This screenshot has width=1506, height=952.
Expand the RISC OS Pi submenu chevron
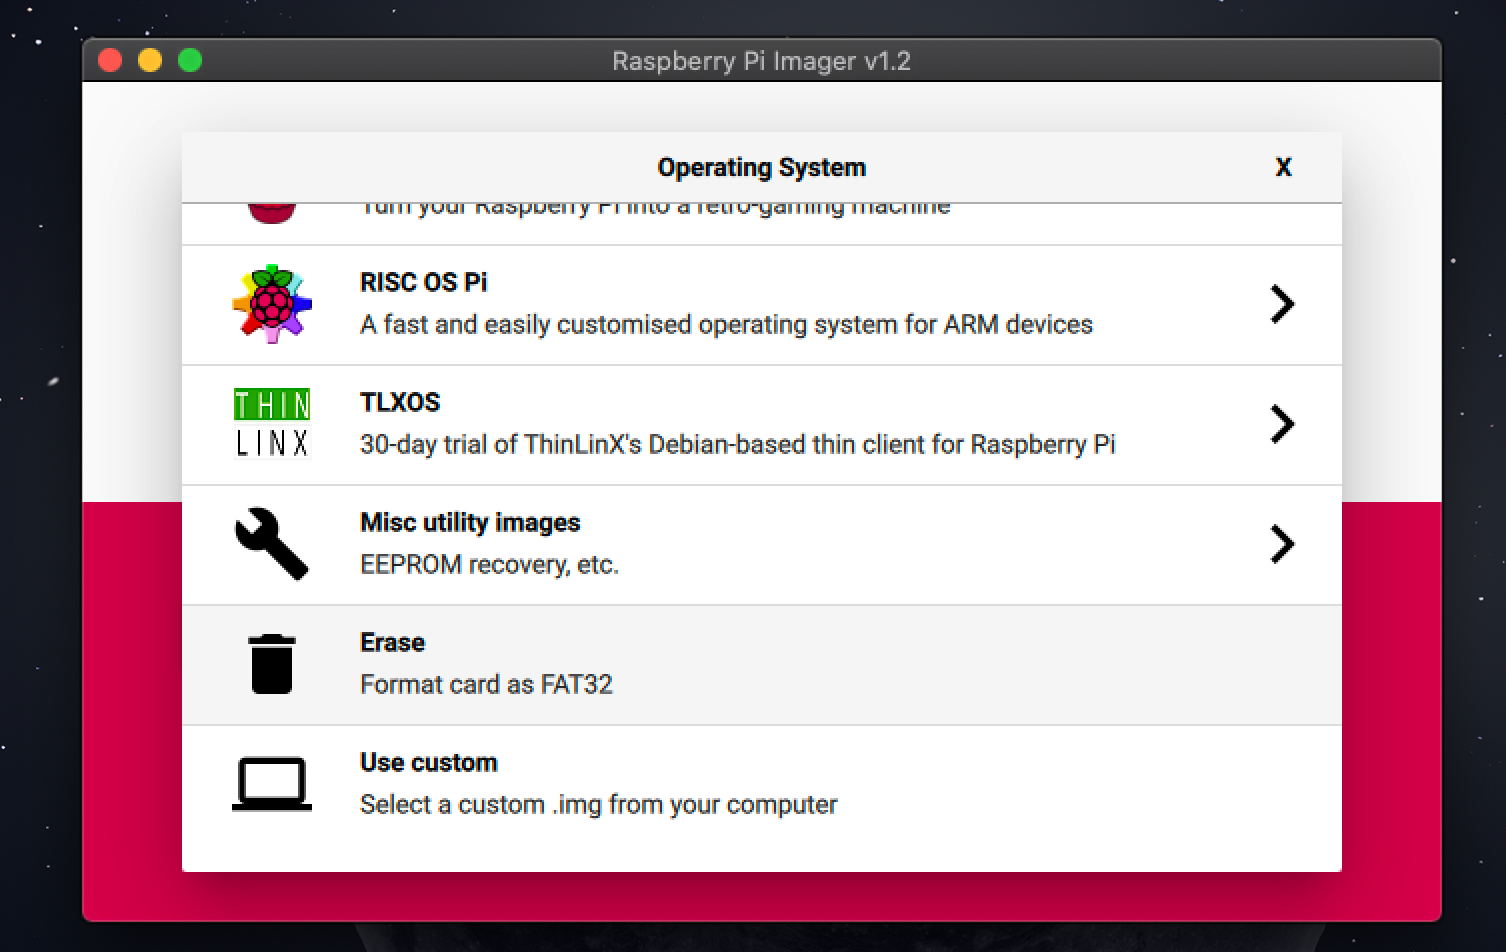(x=1282, y=304)
